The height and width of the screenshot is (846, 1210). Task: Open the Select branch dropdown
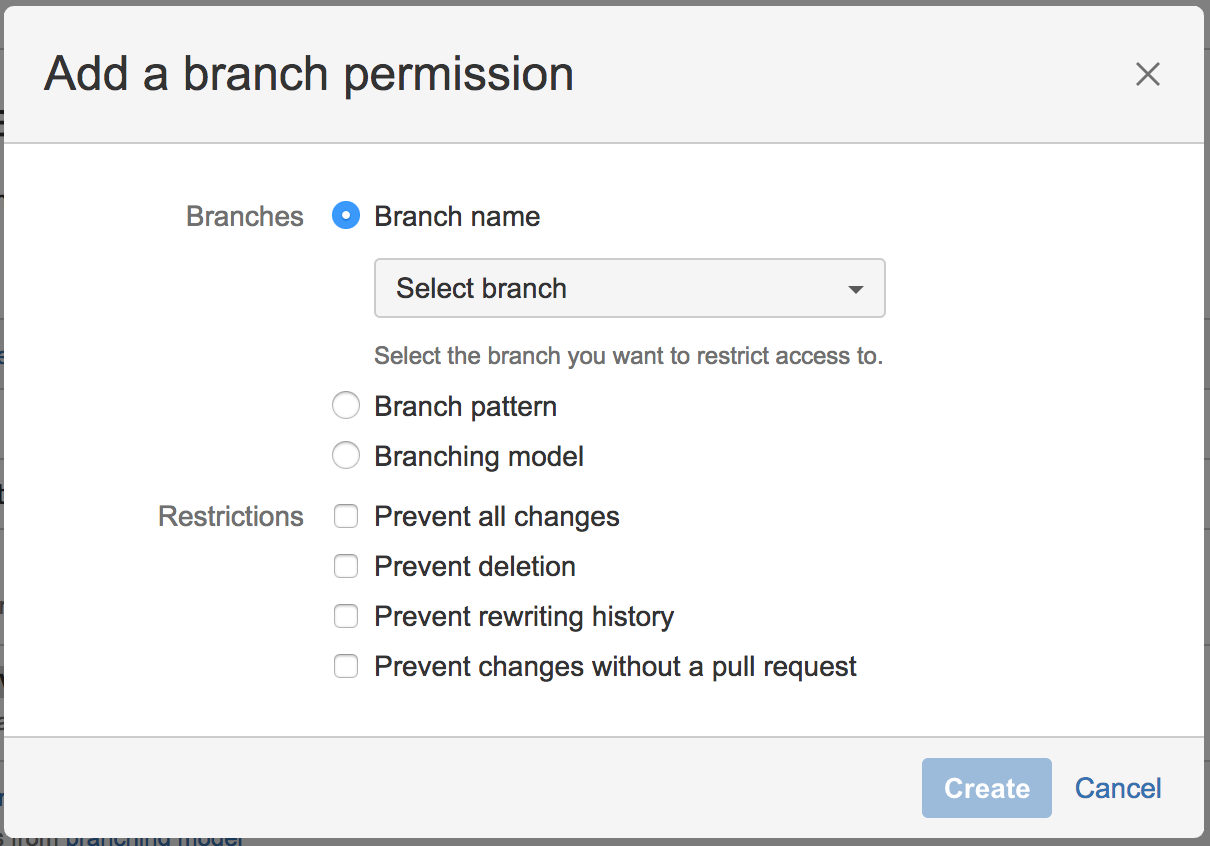click(630, 288)
